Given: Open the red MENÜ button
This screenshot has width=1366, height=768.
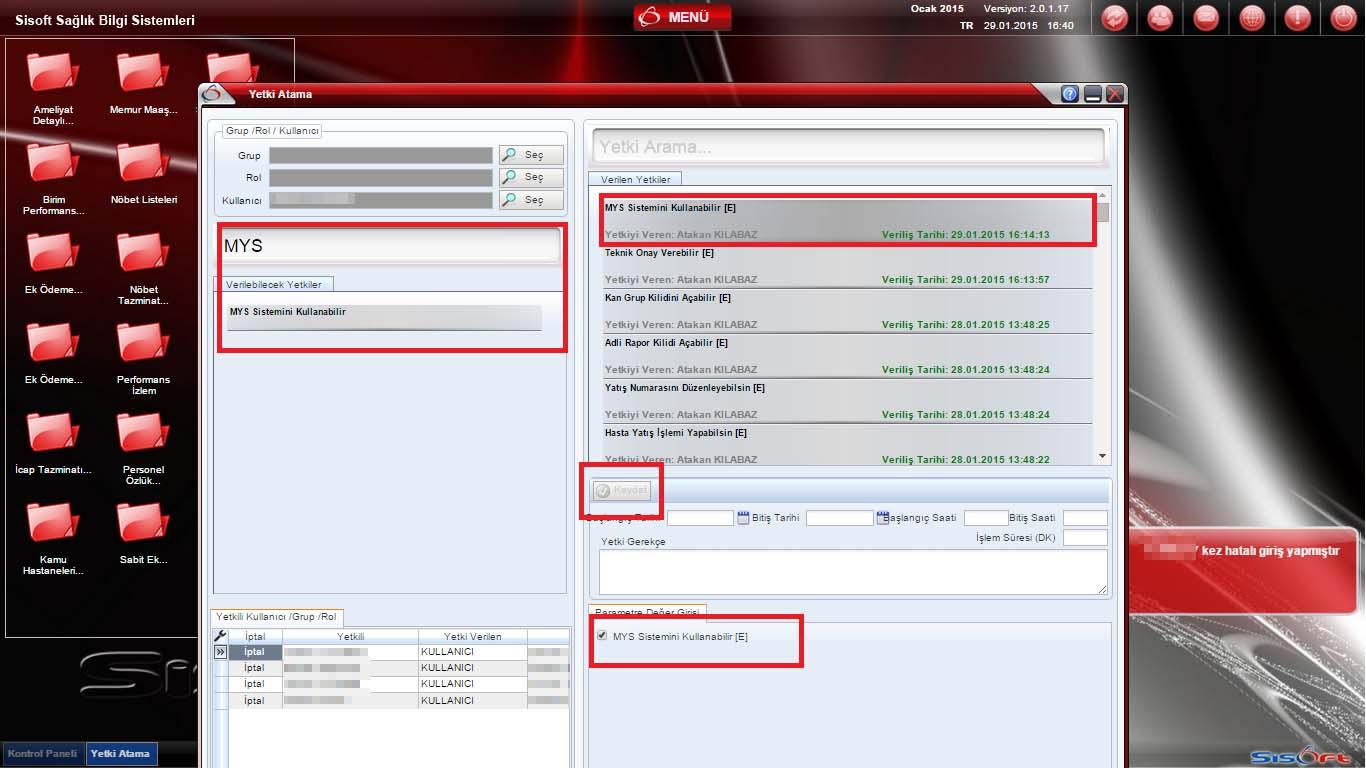Looking at the screenshot, I should click(682, 17).
